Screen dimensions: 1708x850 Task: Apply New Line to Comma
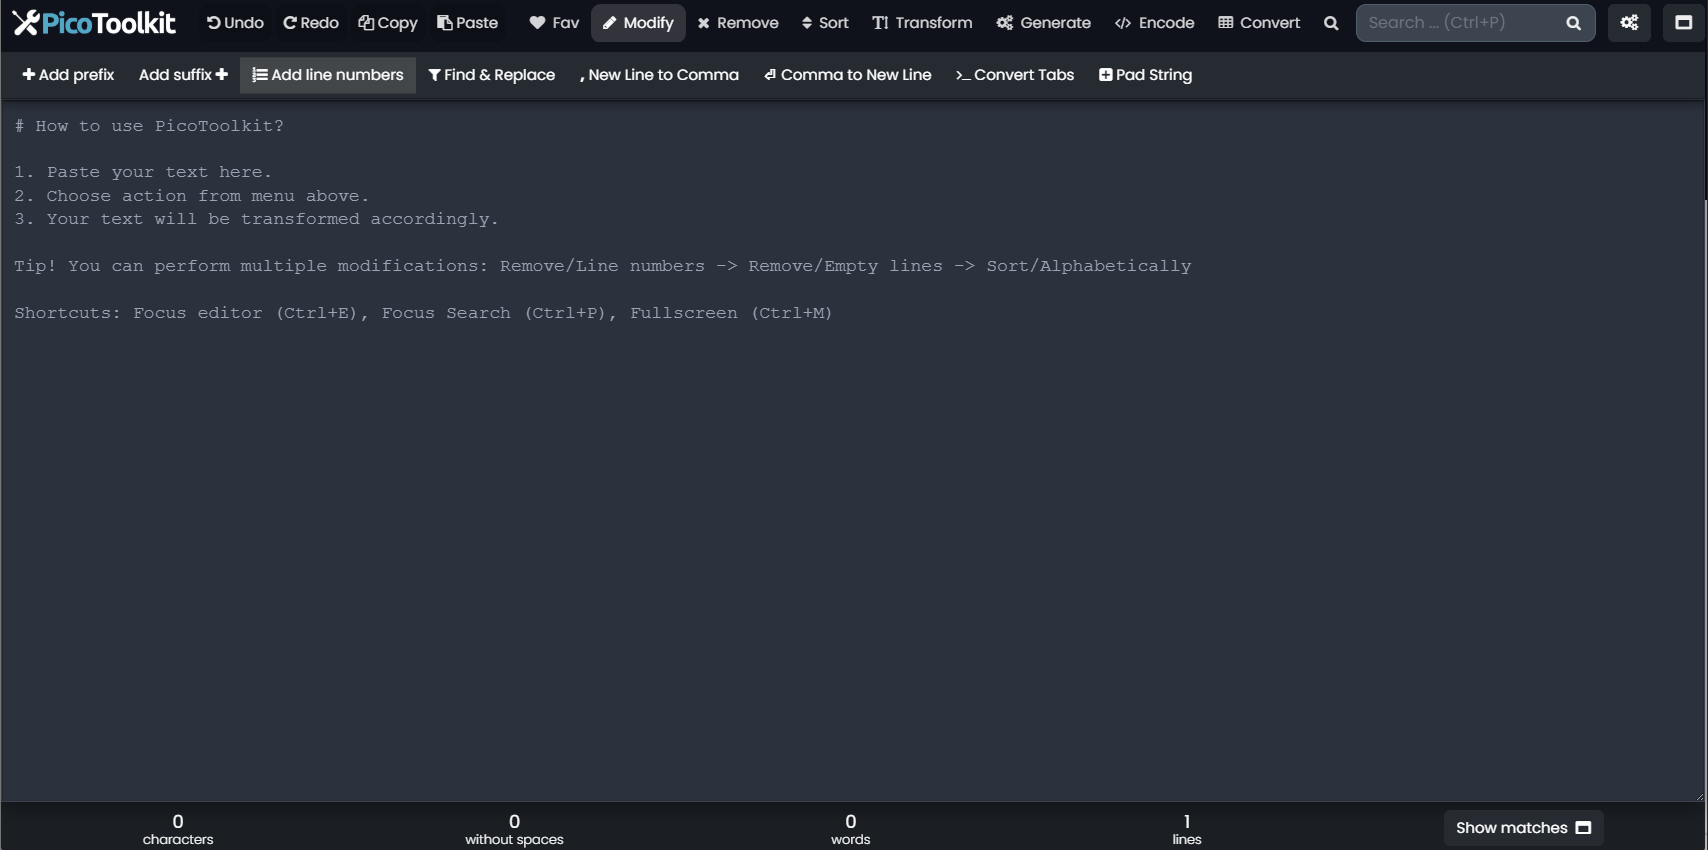(x=659, y=75)
